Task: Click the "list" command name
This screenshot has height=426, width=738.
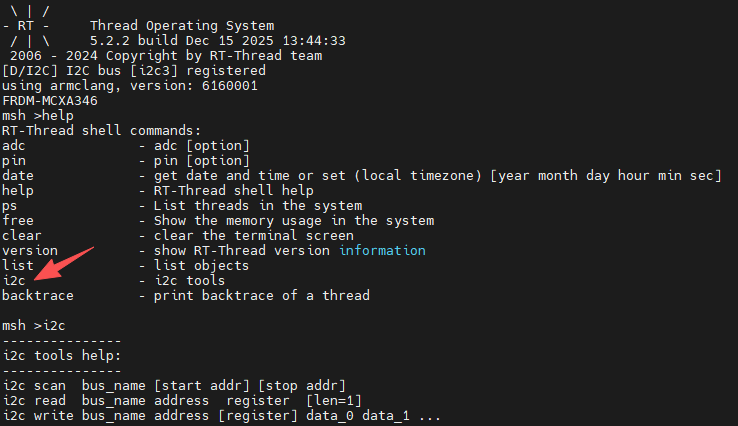Action: [x=18, y=265]
